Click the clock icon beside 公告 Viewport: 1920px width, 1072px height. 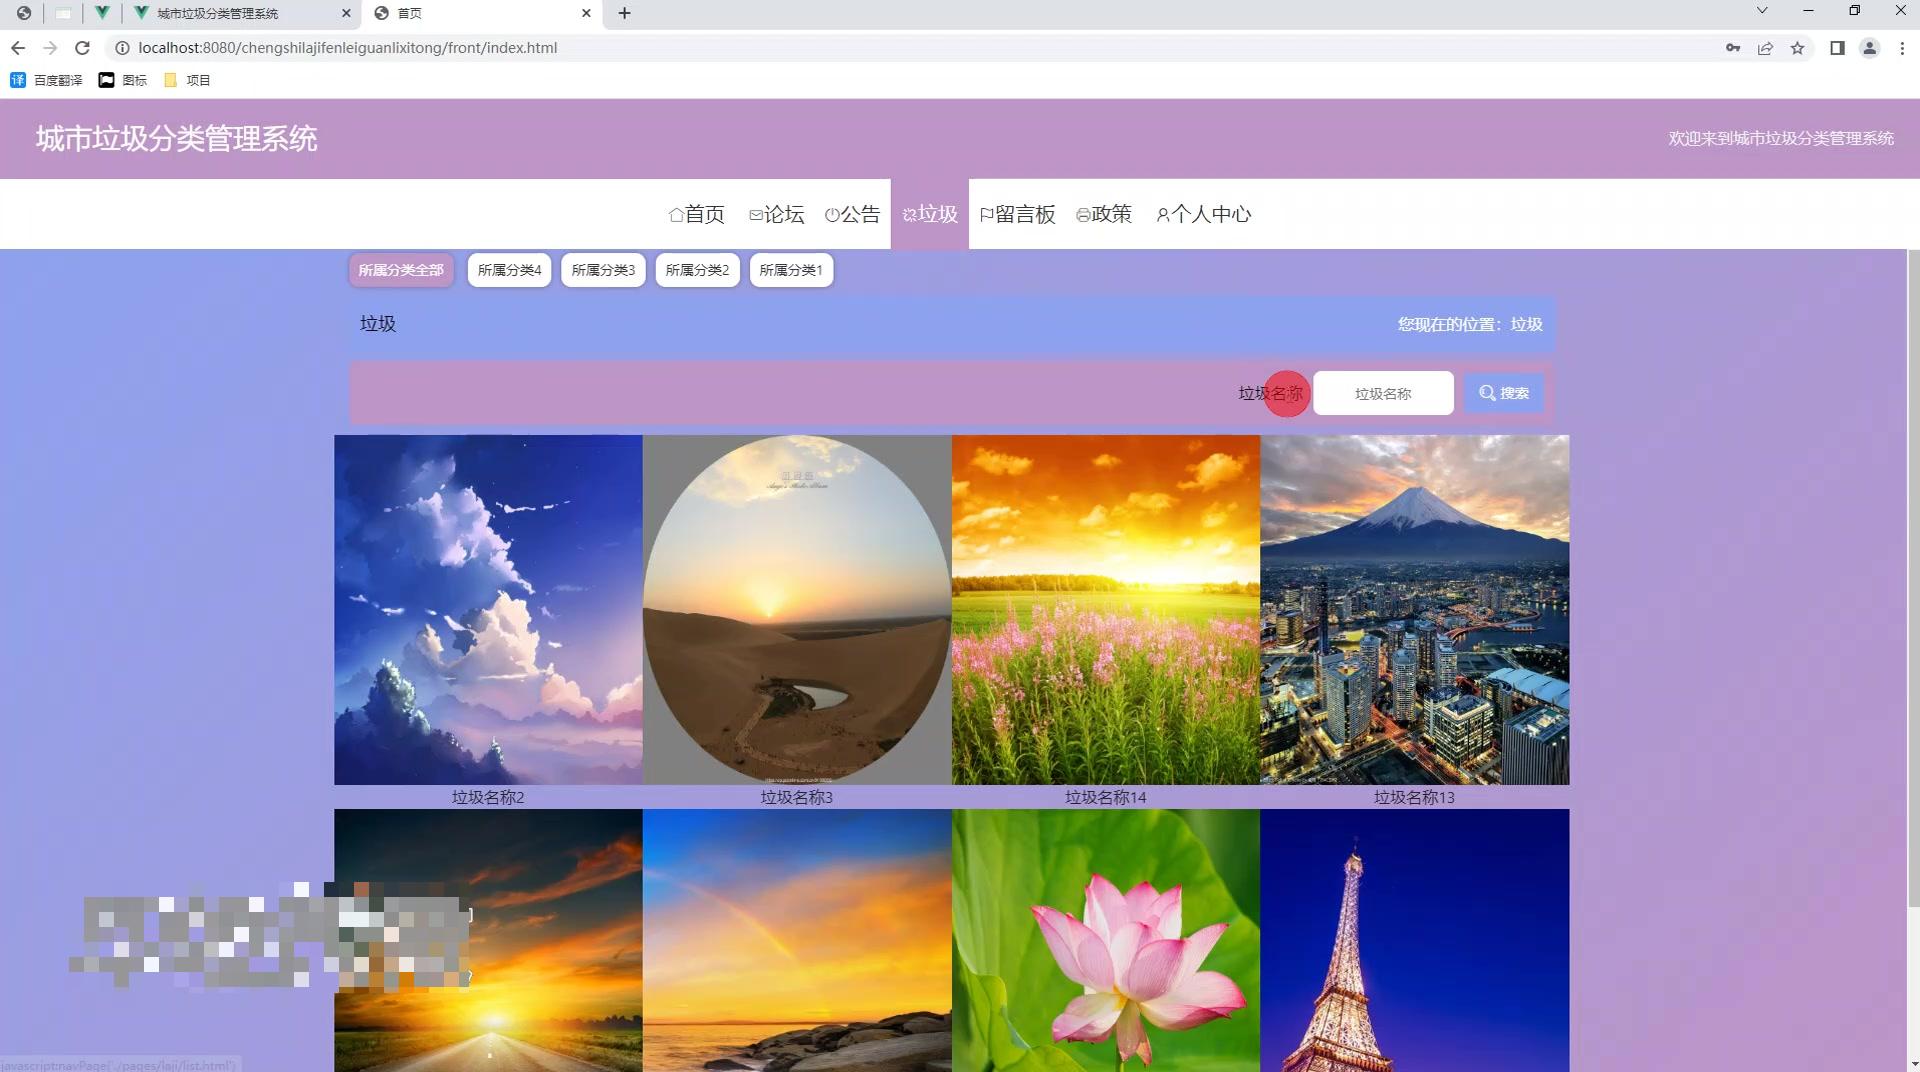[832, 214]
